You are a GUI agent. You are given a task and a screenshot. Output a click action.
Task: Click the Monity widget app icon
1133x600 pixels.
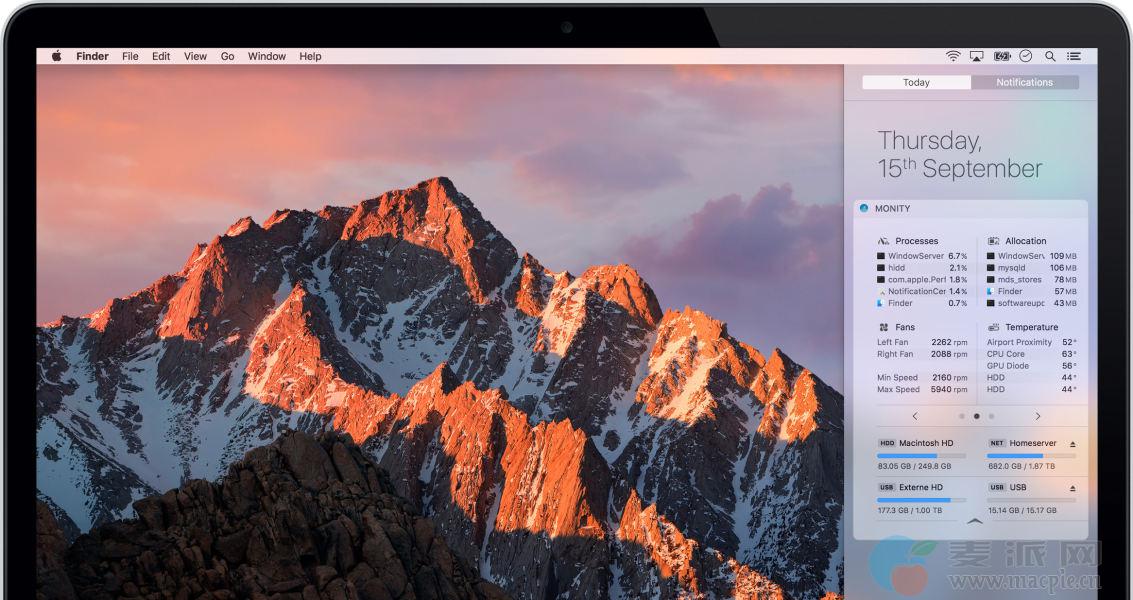pos(864,208)
